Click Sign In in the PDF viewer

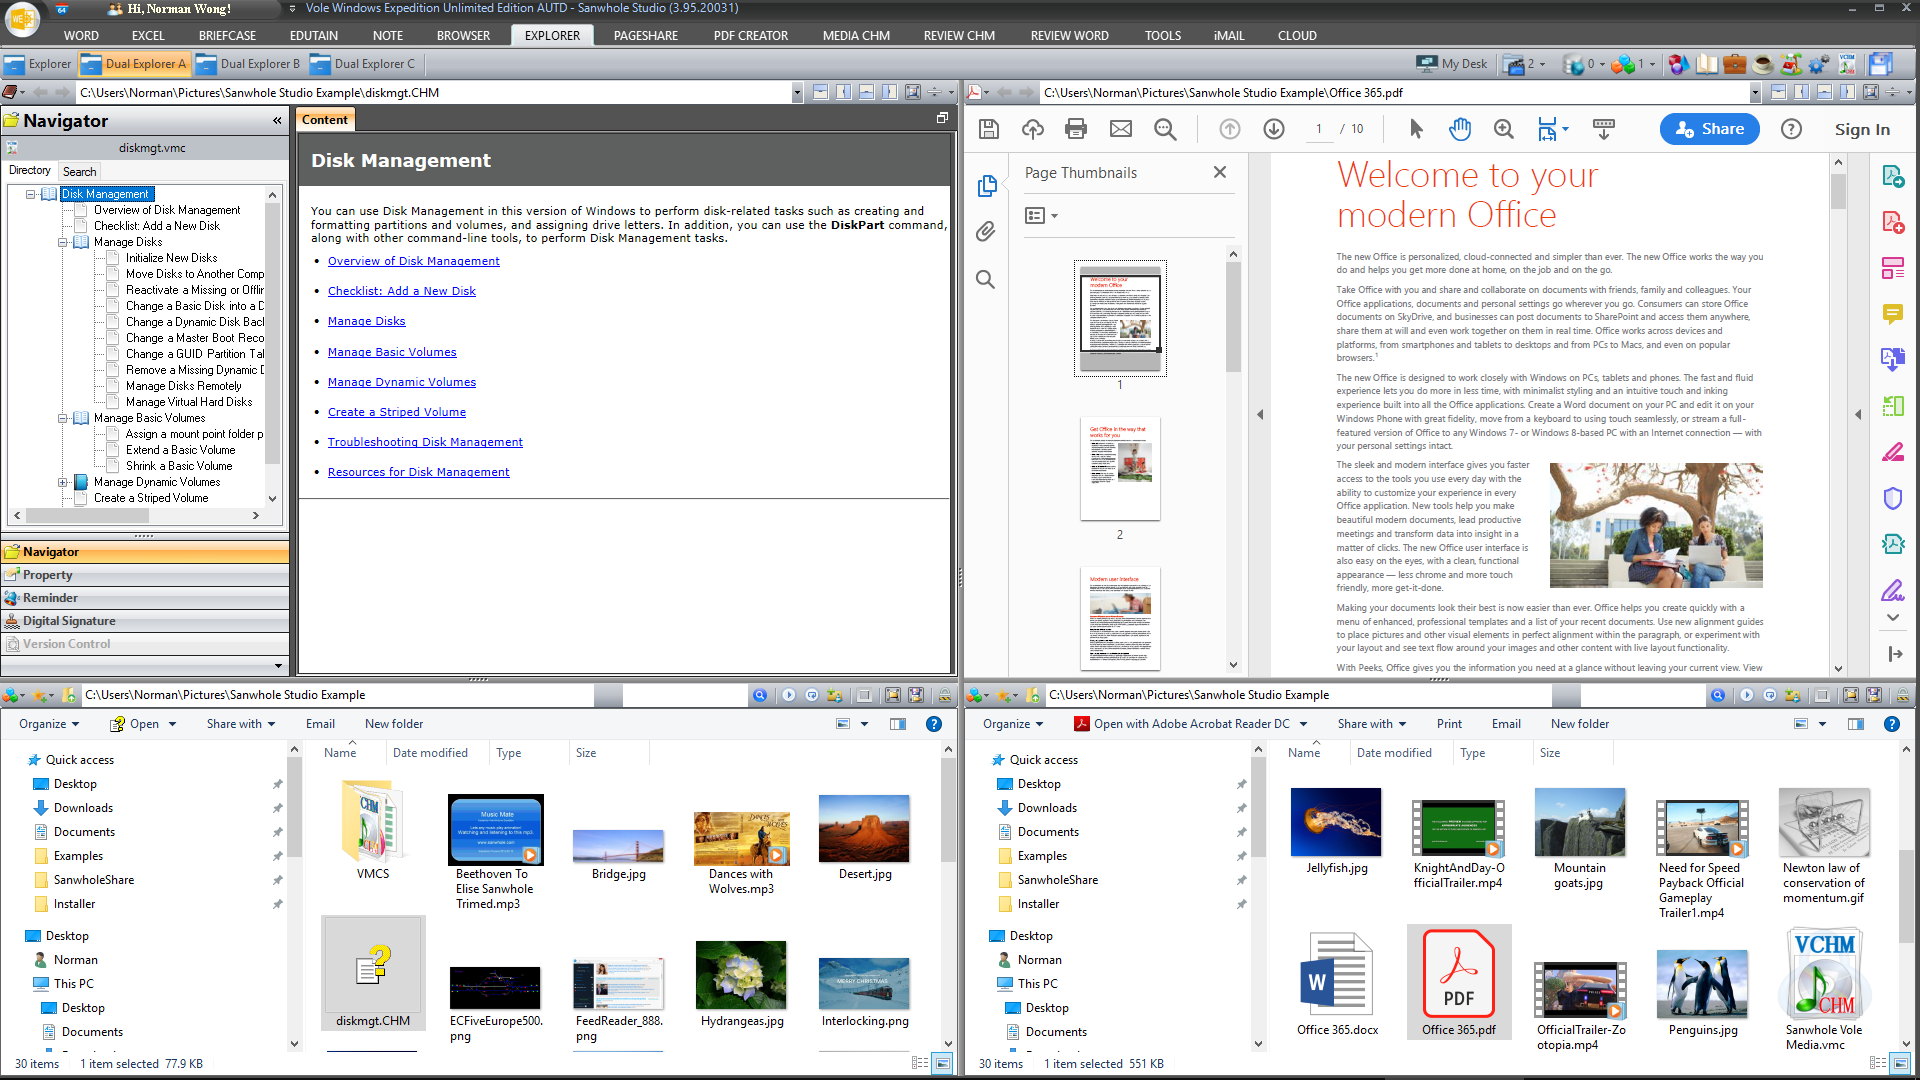pyautogui.click(x=1862, y=129)
